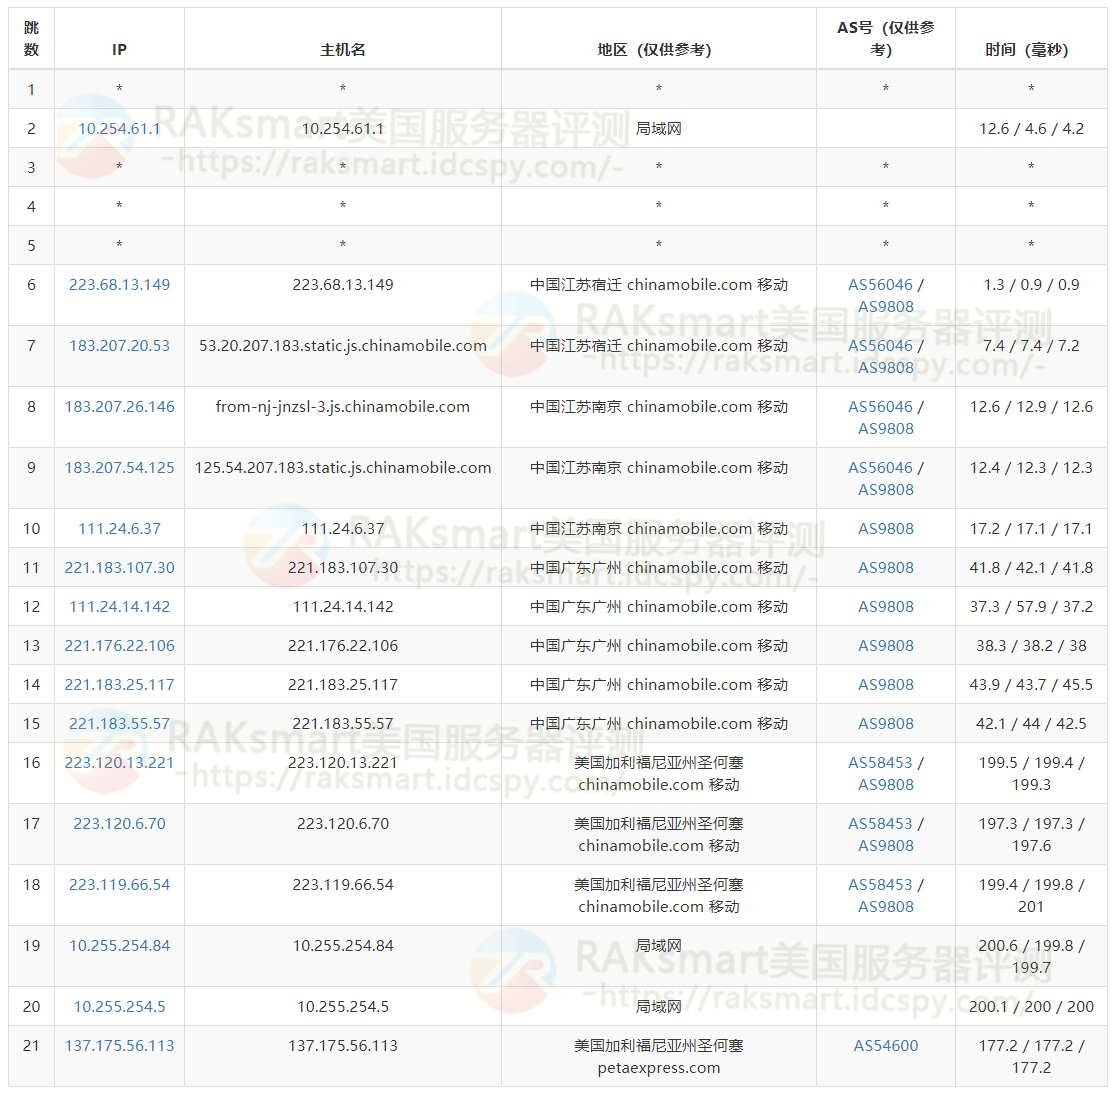
Task: Click 局域网 region in hop 2 row
Action: [659, 129]
